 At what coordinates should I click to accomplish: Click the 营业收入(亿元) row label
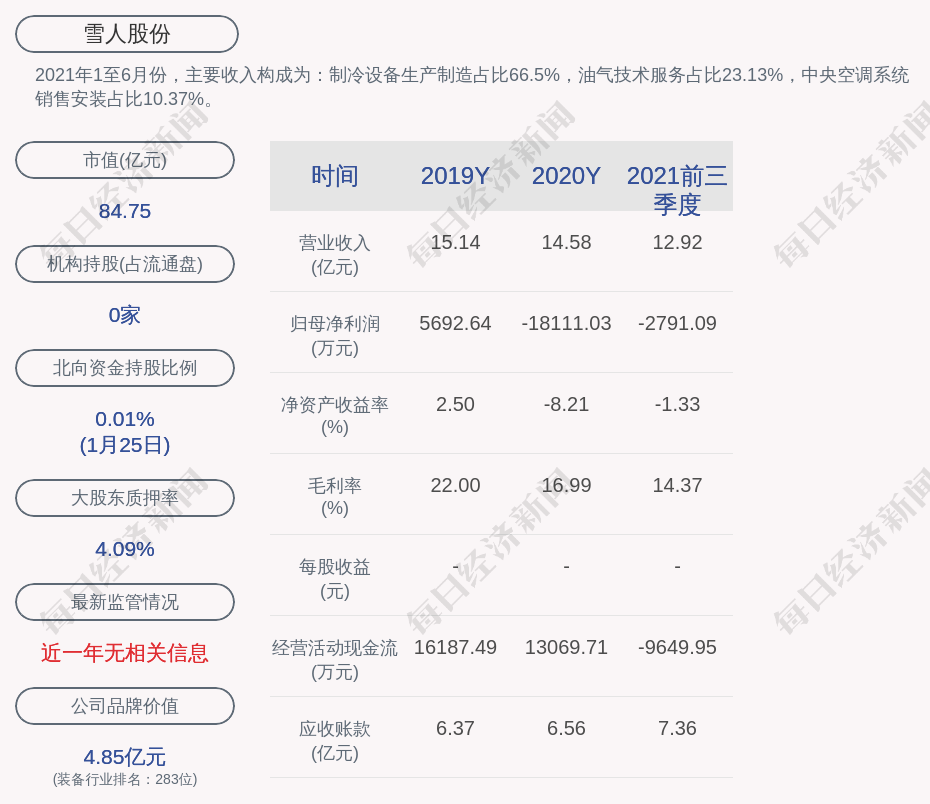pyautogui.click(x=335, y=255)
